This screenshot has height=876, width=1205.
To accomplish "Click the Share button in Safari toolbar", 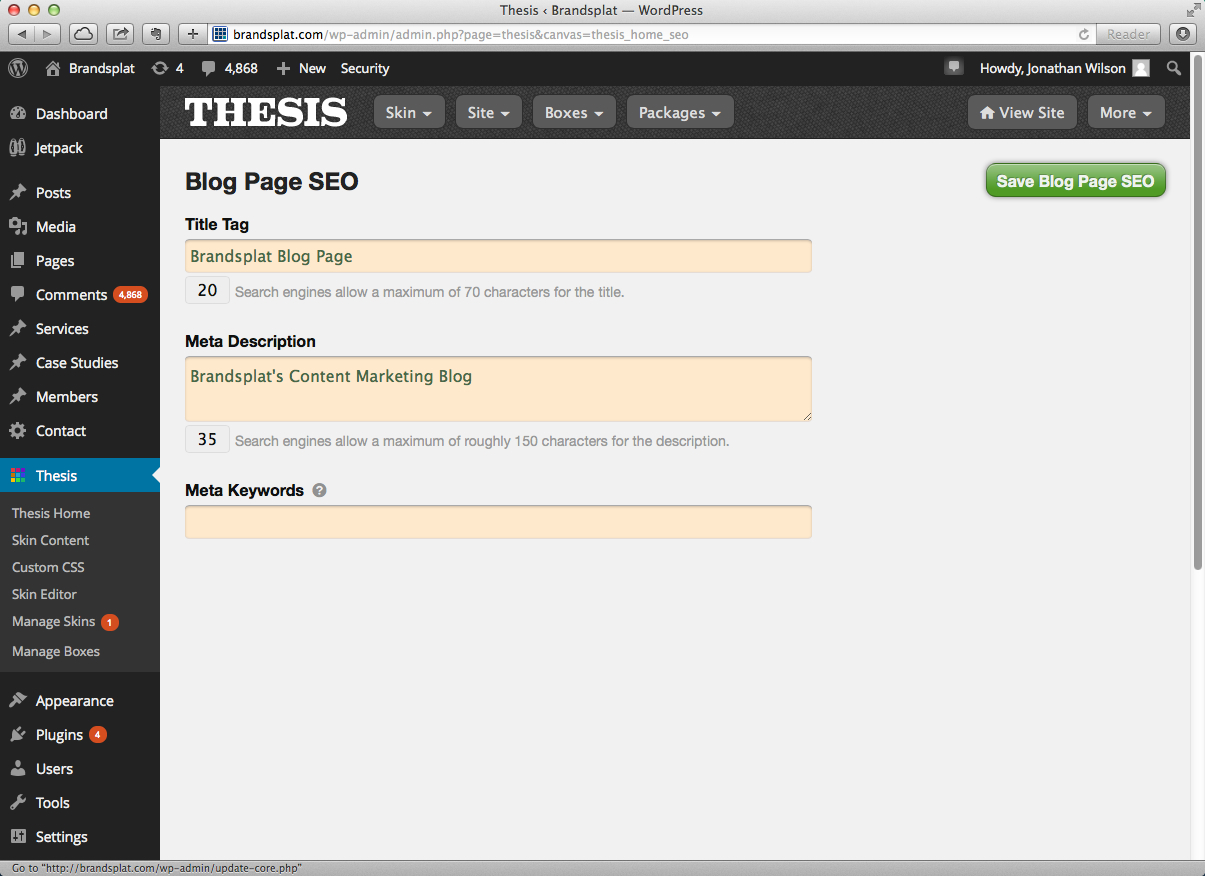I will pyautogui.click(x=120, y=34).
